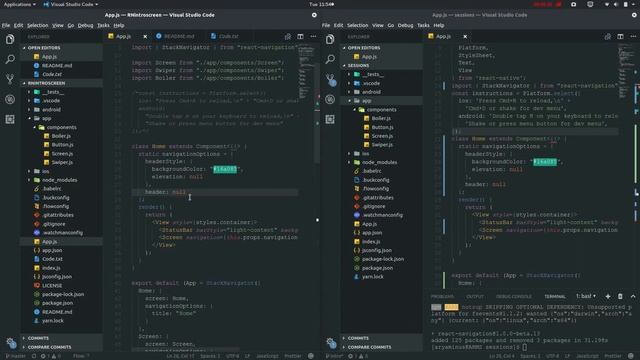Screen dimensions: 640x360
Task: Split editor in right window
Action: click(x=620, y=36)
